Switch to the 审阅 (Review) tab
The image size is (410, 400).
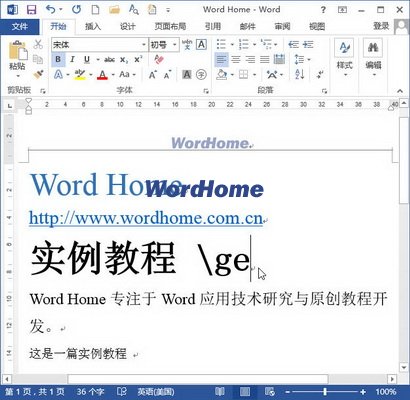pyautogui.click(x=282, y=26)
